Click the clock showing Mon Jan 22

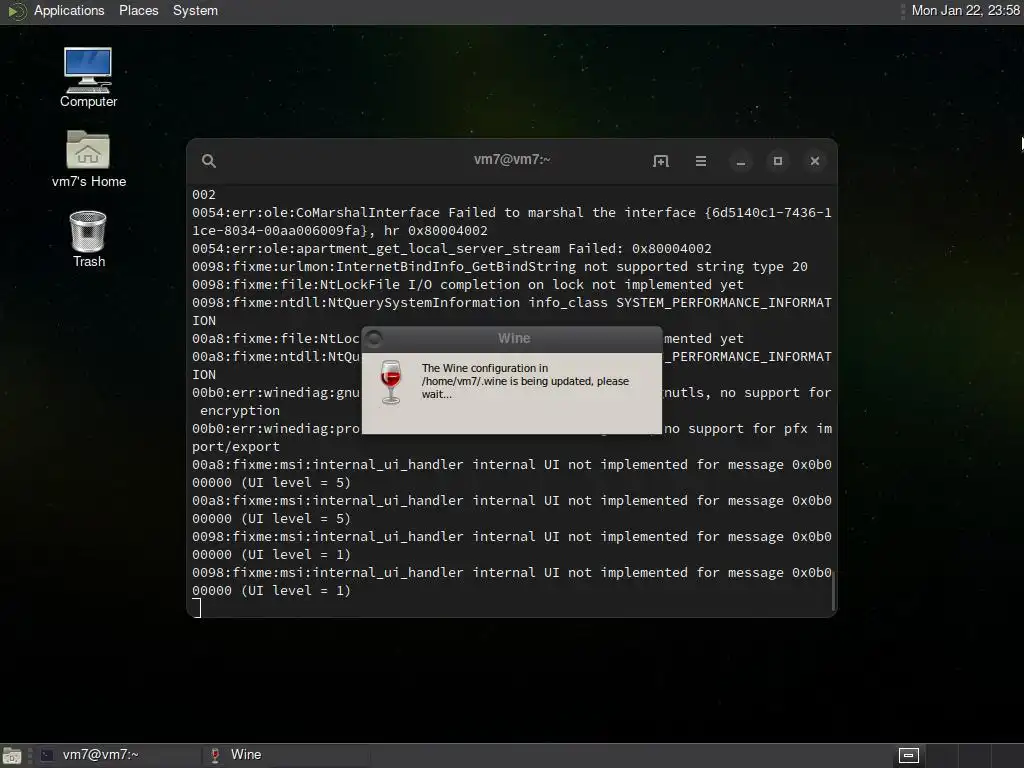[965, 10]
